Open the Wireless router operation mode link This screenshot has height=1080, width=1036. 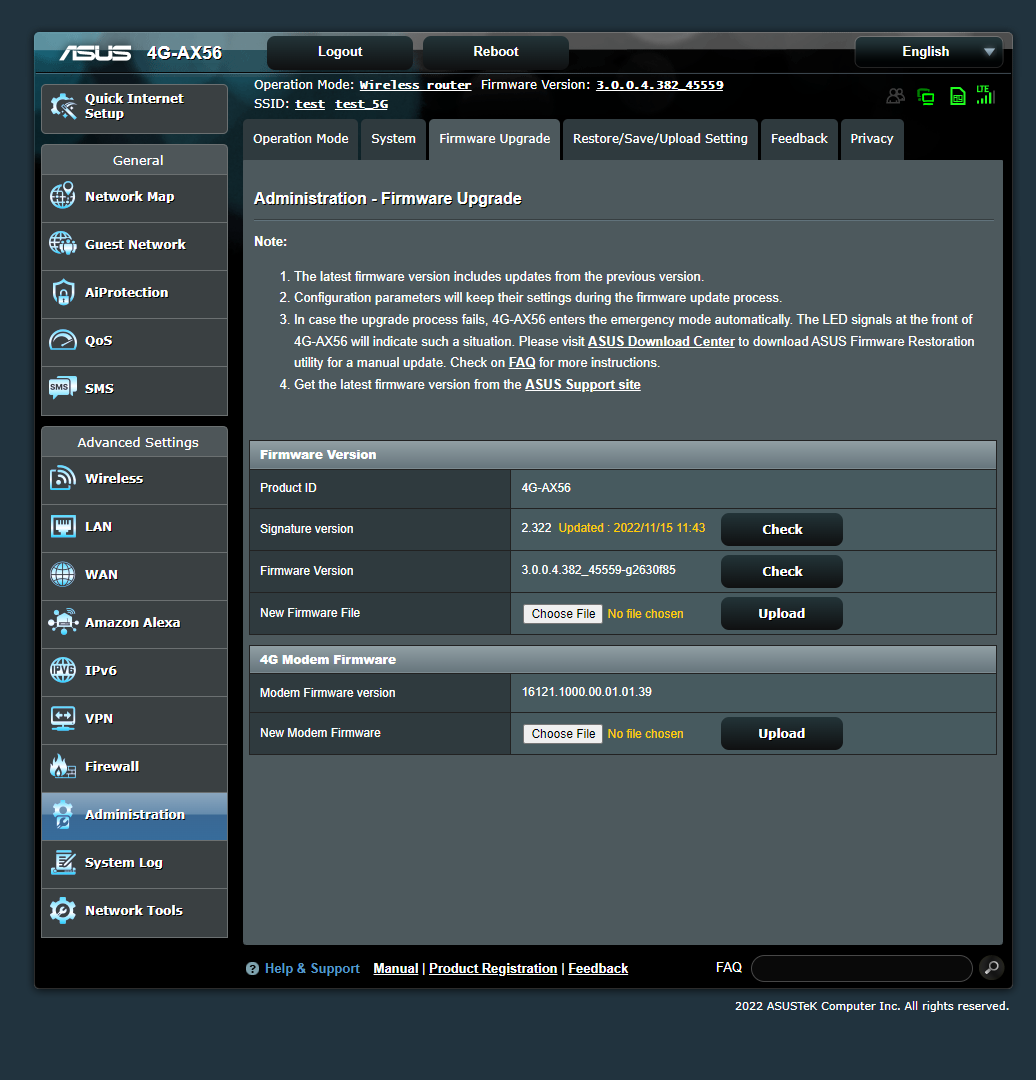[415, 85]
